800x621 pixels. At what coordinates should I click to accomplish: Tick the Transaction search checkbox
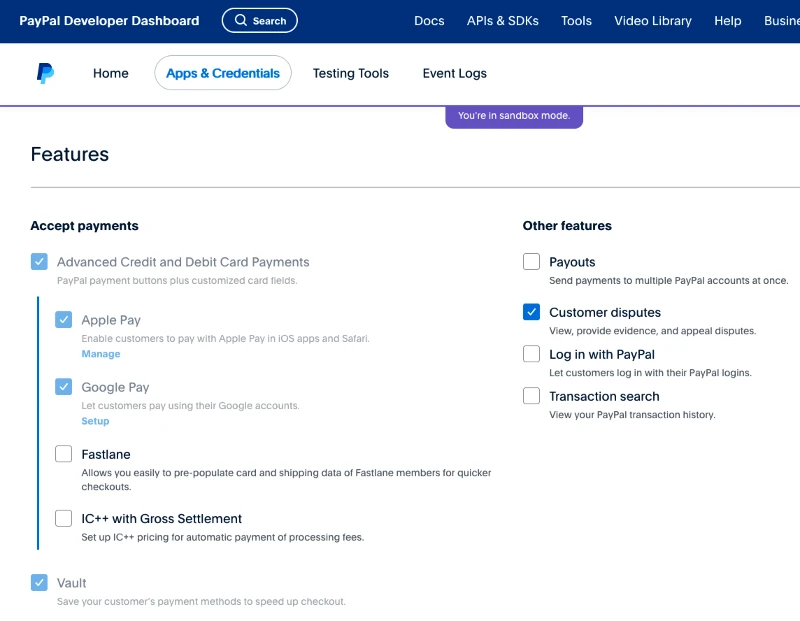click(x=532, y=396)
